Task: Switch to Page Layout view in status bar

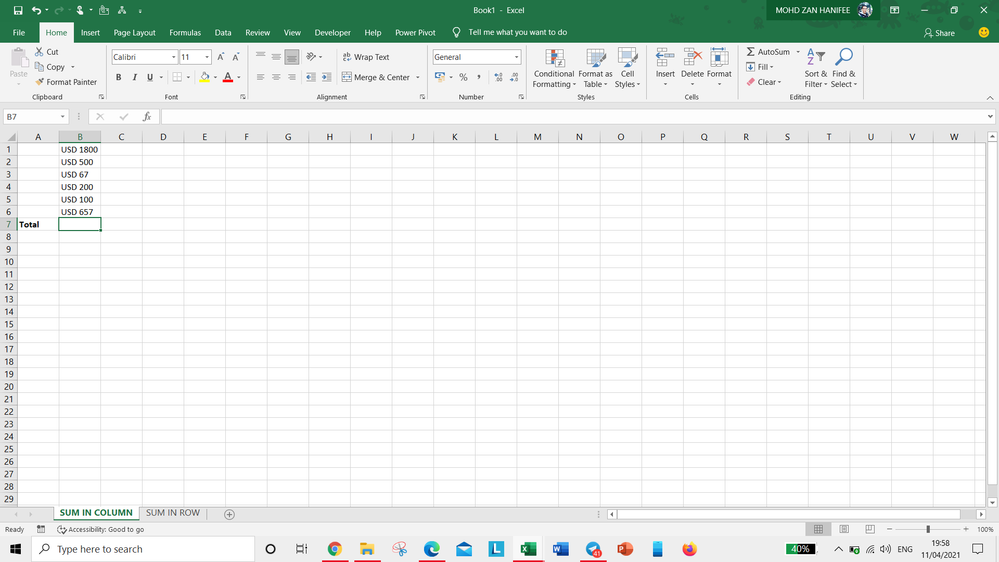Action: tap(844, 530)
